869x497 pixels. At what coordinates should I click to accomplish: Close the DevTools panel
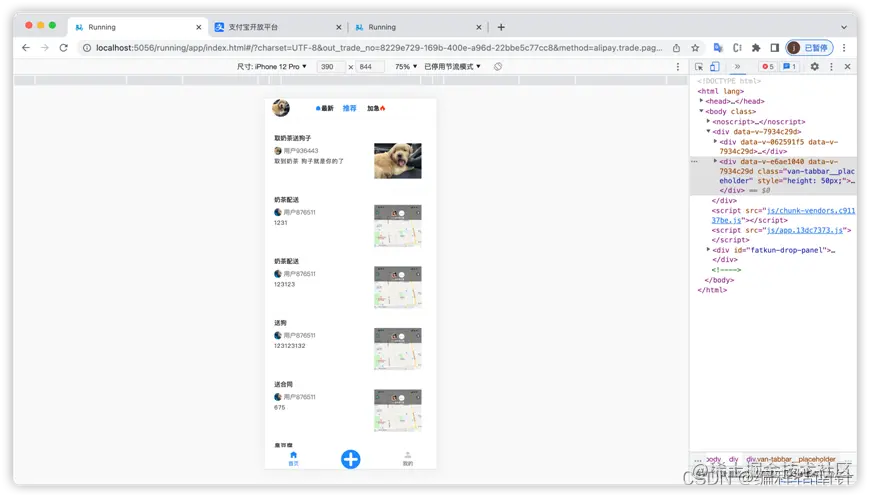847,66
